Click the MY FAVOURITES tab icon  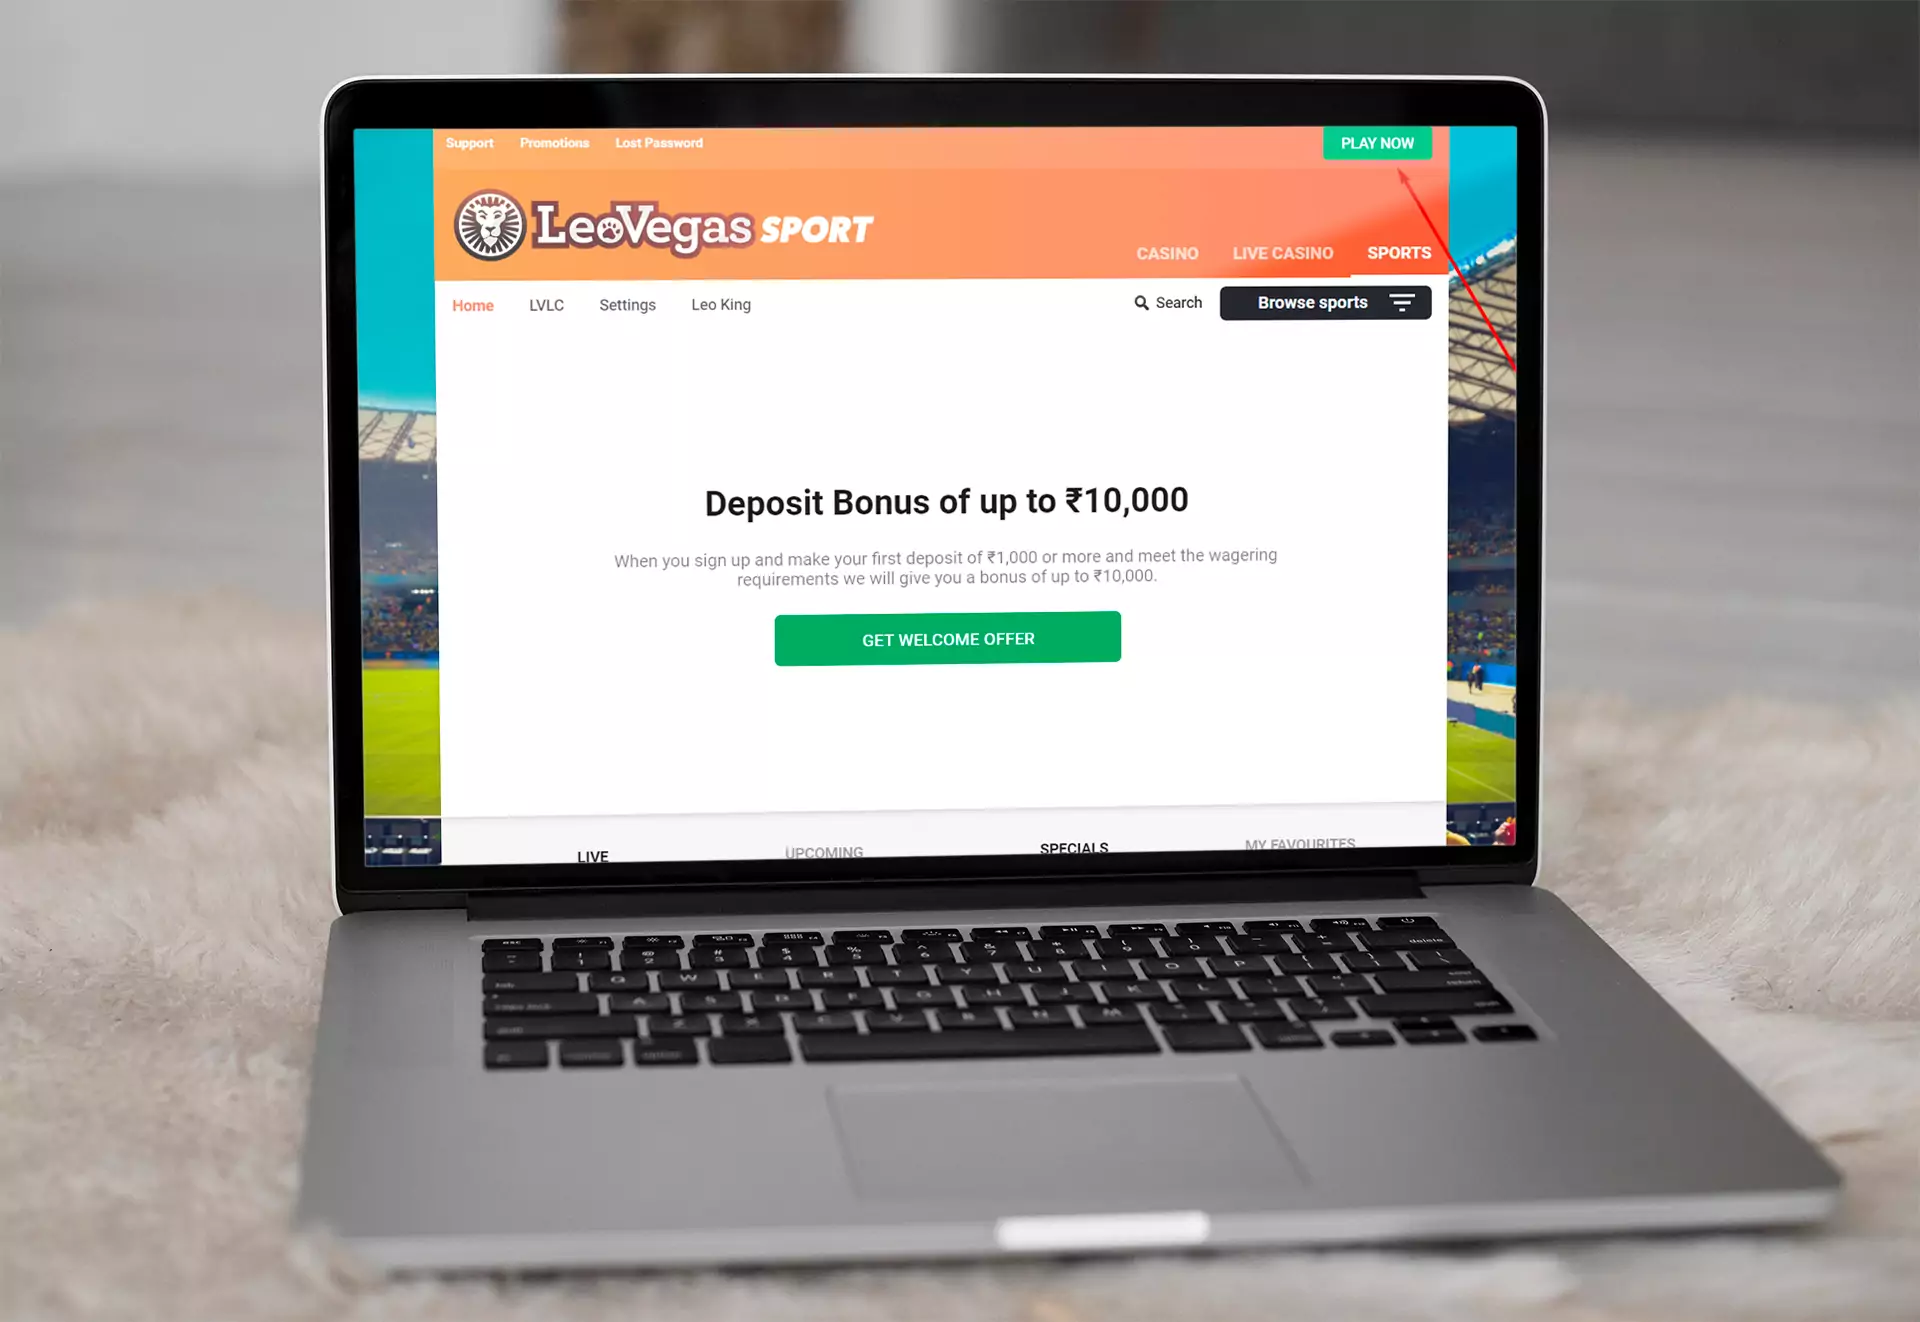point(1301,845)
